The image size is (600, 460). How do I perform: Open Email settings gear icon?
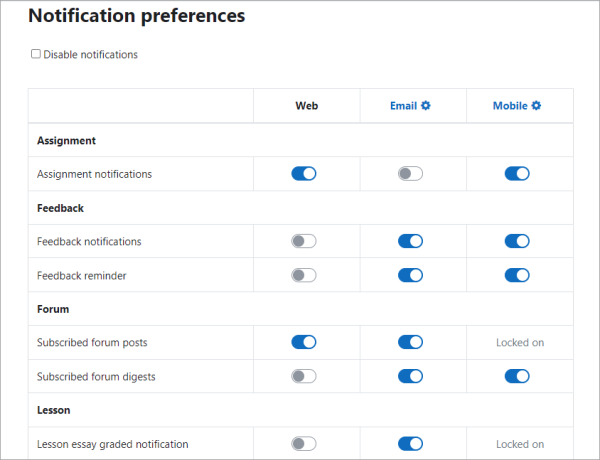pyautogui.click(x=426, y=106)
